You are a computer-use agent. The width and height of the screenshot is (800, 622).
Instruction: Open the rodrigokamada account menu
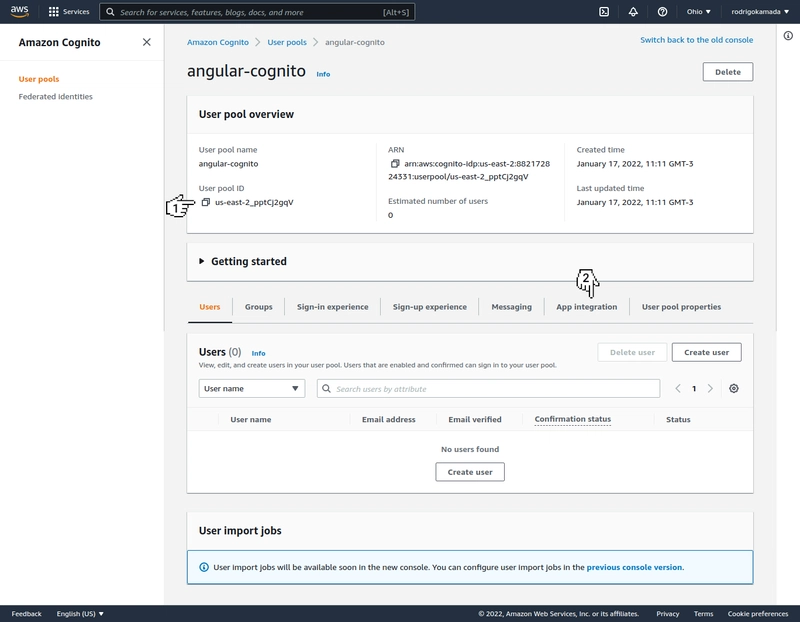(x=760, y=12)
